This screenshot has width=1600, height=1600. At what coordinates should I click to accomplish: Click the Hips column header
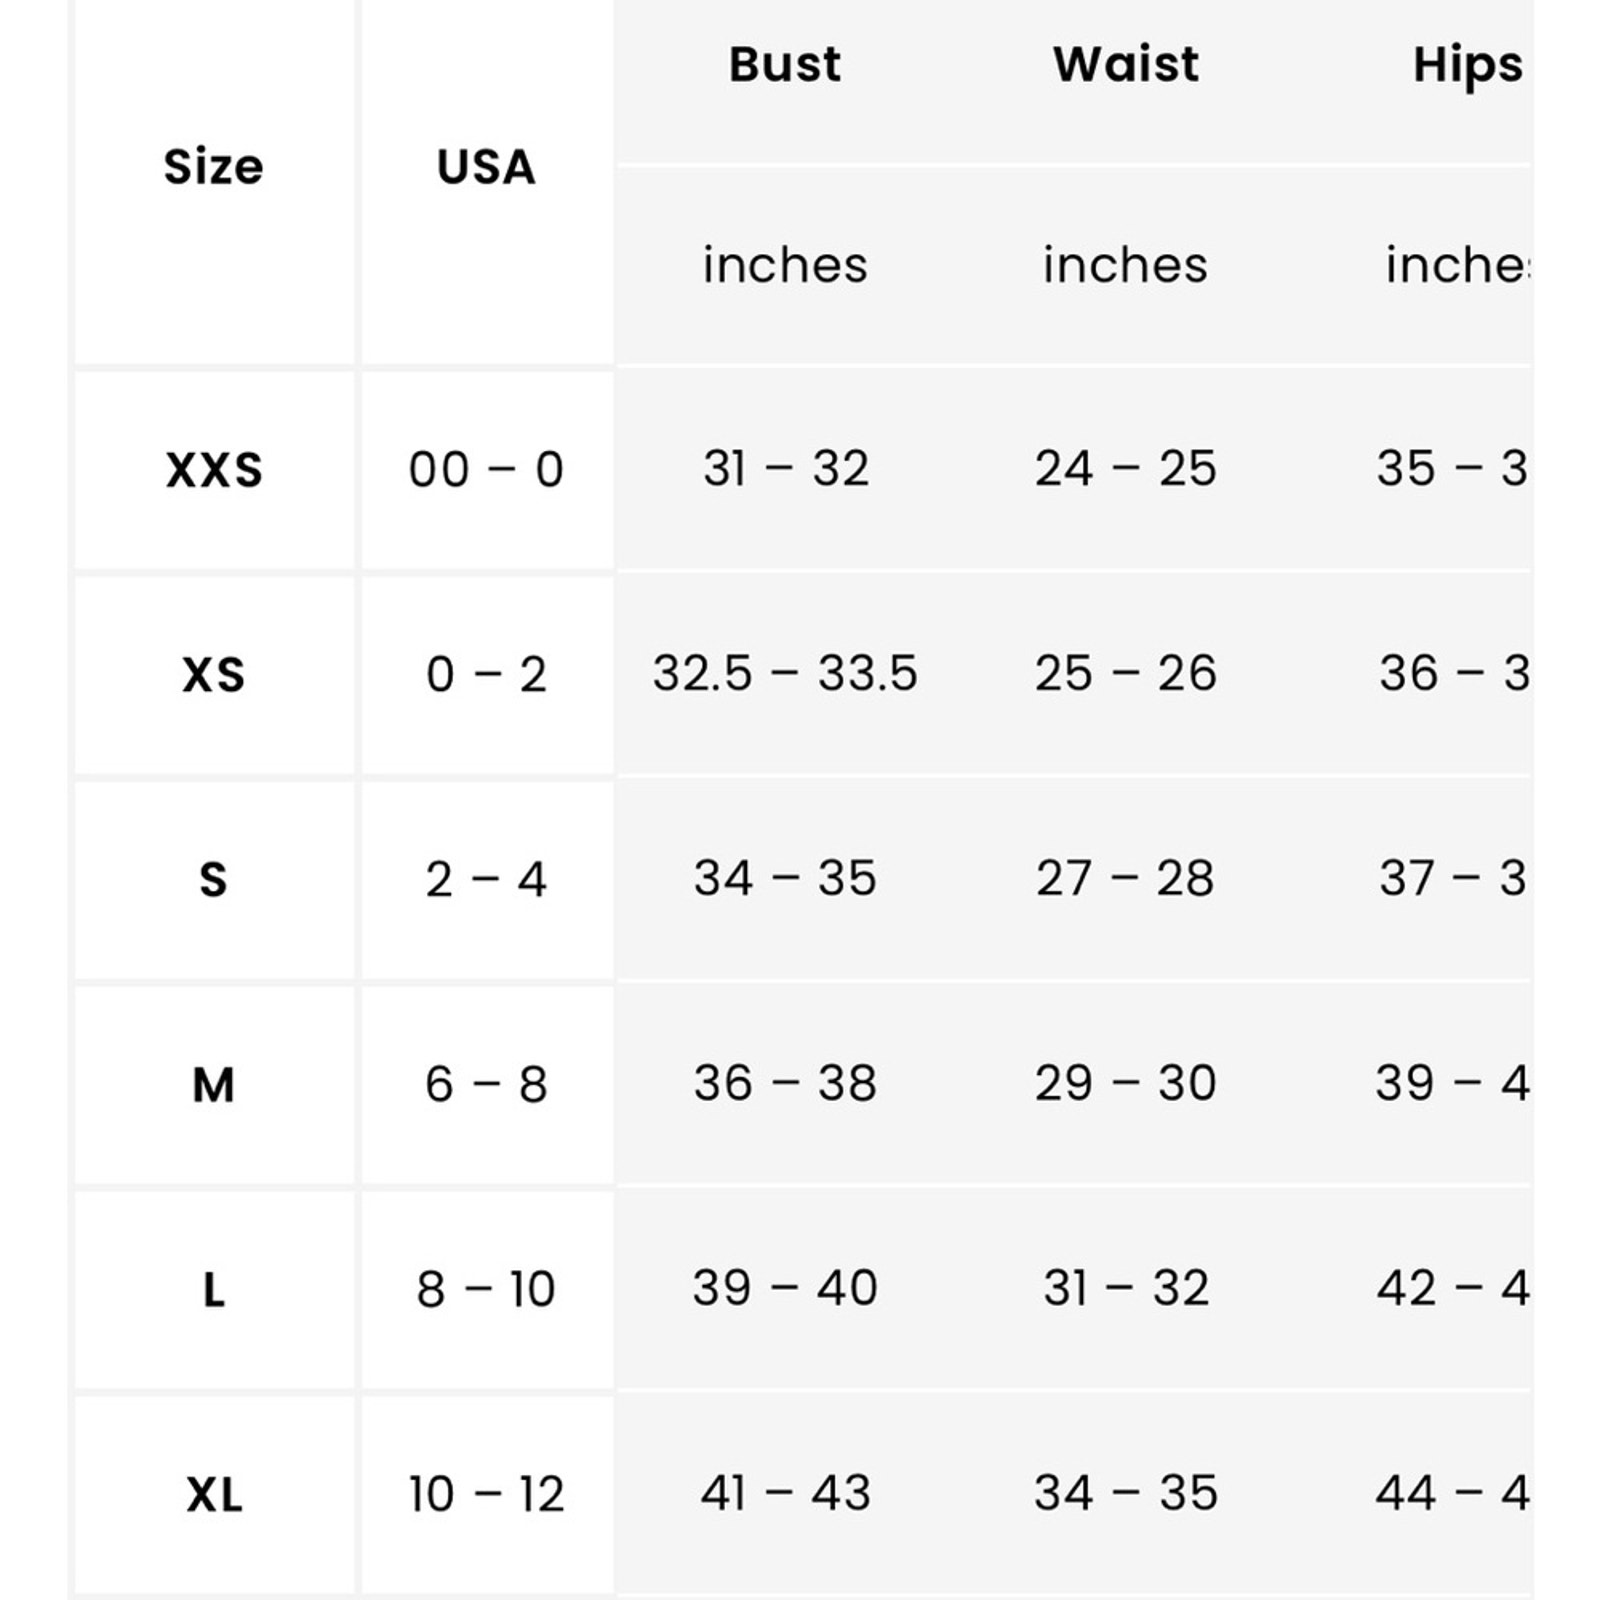coord(1468,65)
